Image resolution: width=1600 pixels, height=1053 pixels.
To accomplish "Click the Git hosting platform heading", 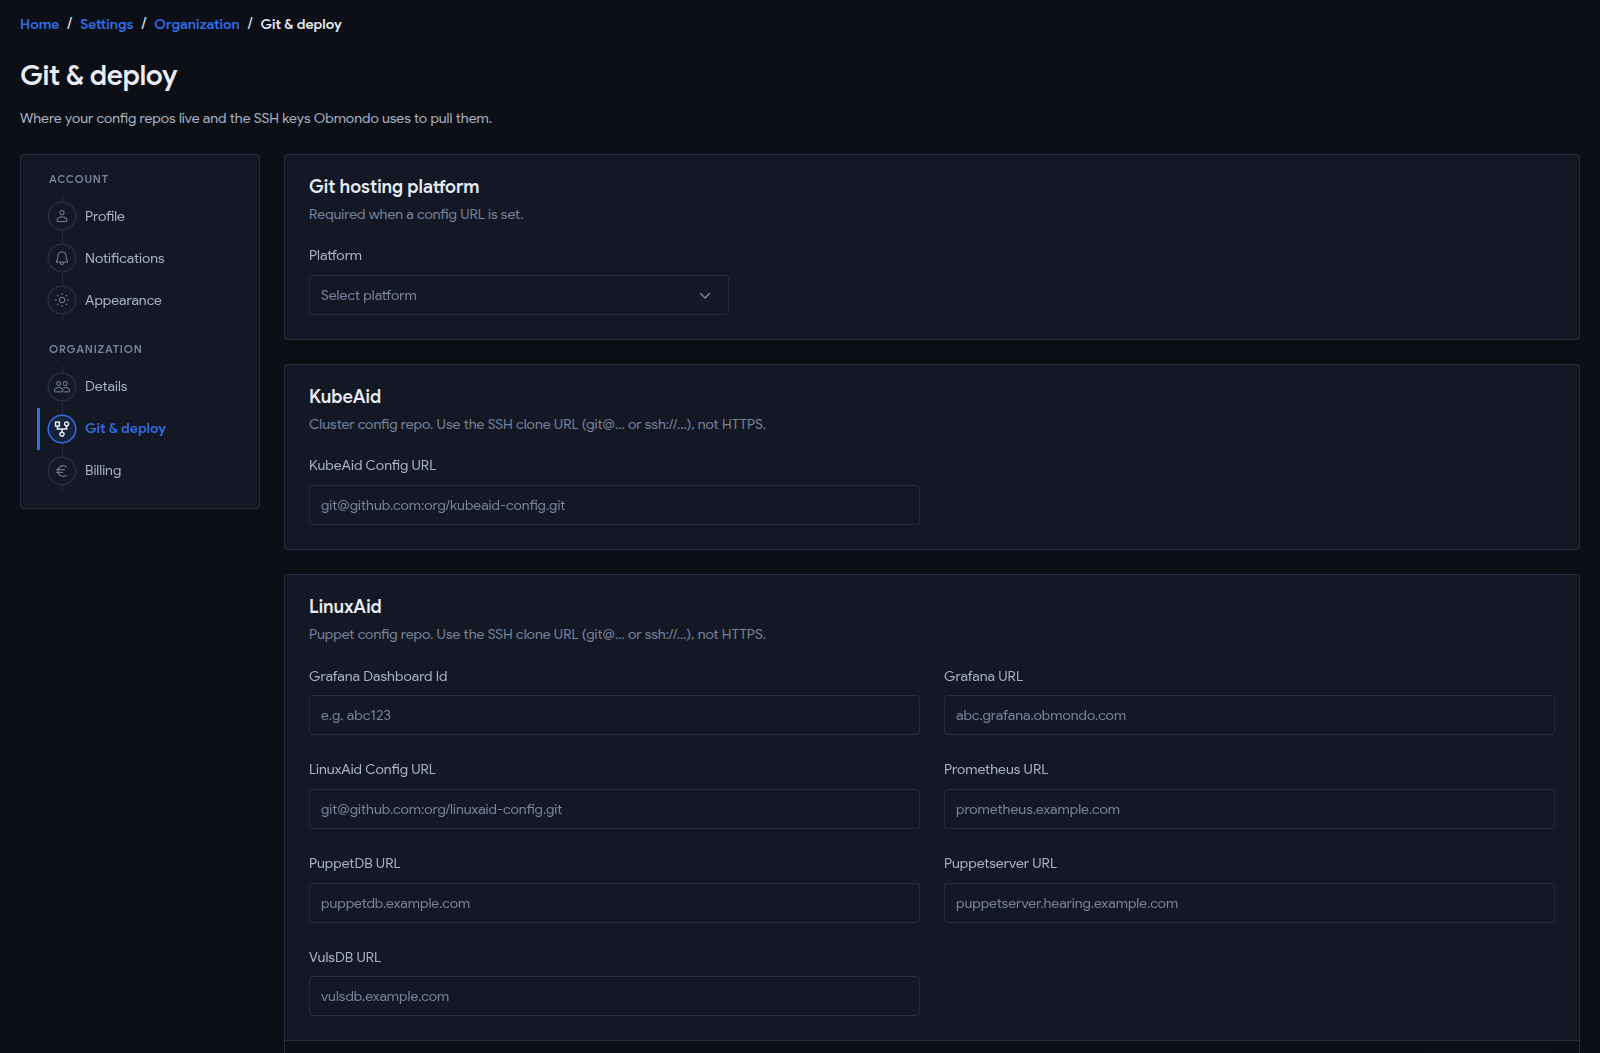I will tap(394, 187).
